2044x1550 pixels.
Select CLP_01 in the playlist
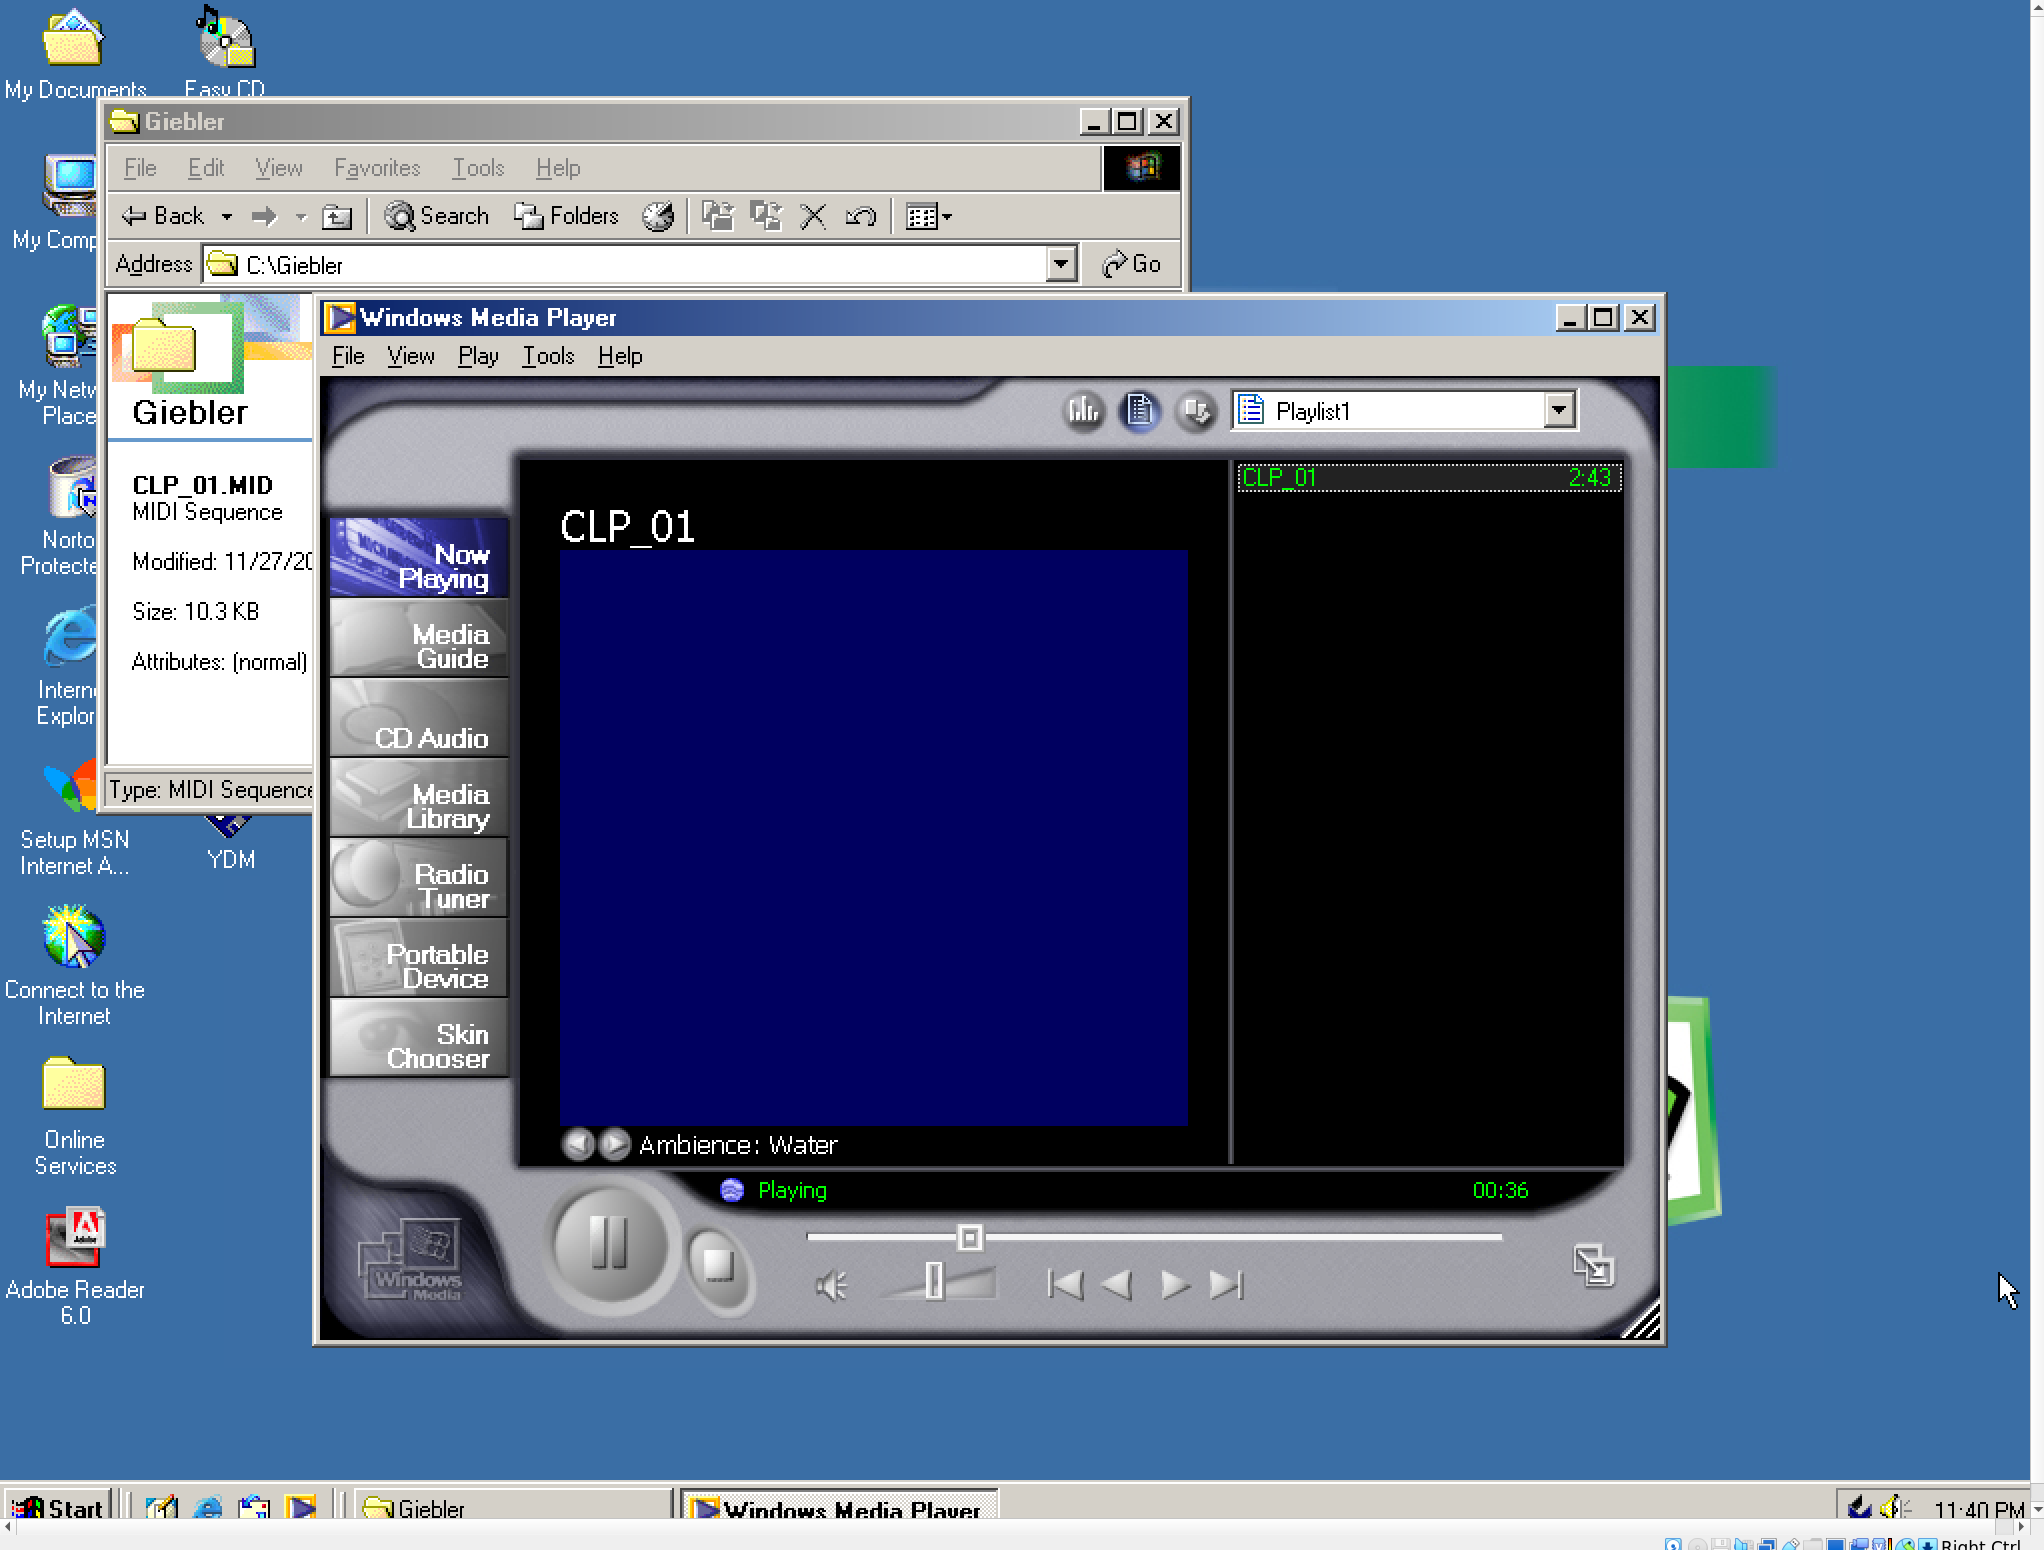[1429, 478]
